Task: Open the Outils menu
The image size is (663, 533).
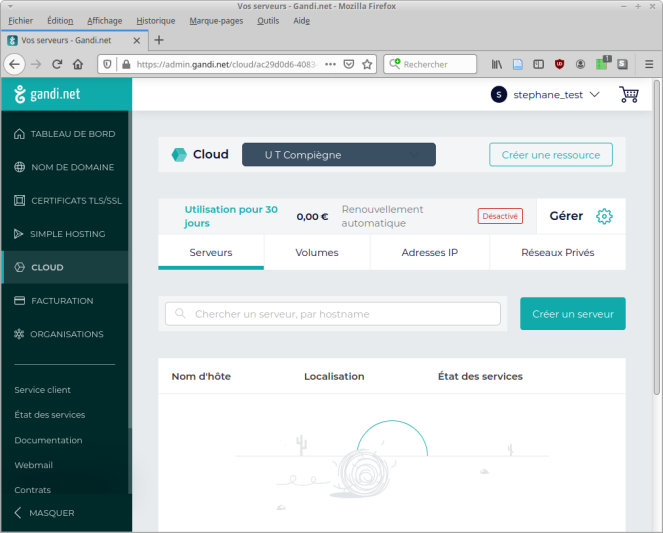Action: [x=268, y=21]
